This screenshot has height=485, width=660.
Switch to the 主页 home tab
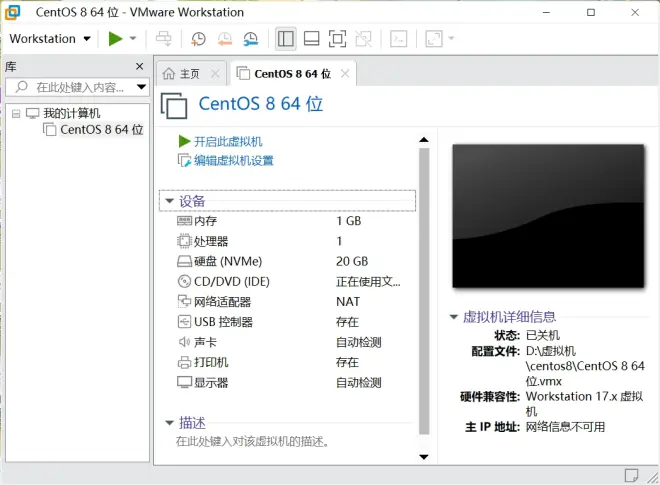point(183,74)
